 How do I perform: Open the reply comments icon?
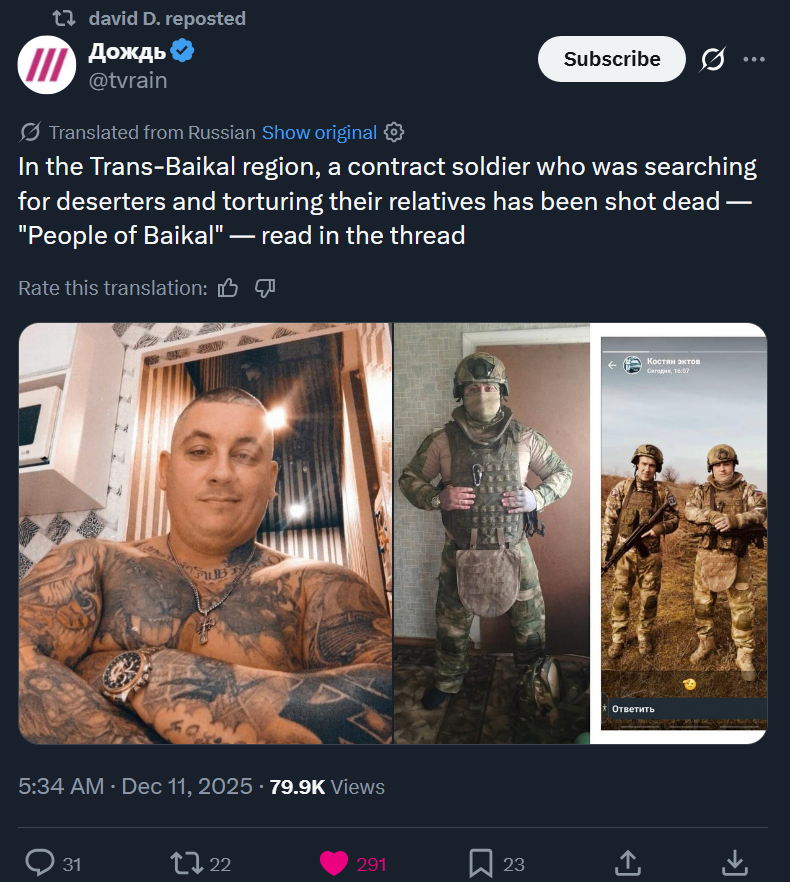point(40,863)
